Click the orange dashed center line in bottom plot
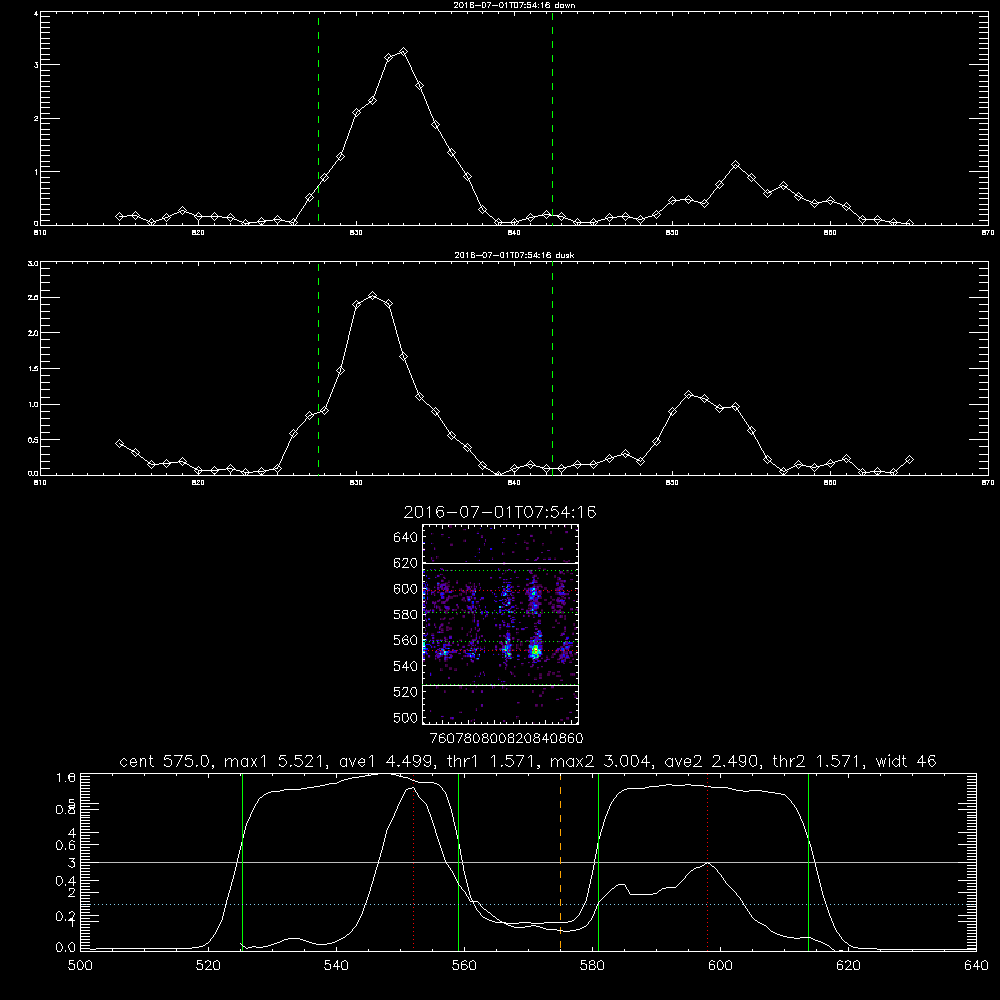This screenshot has width=1000, height=1000. (x=561, y=862)
